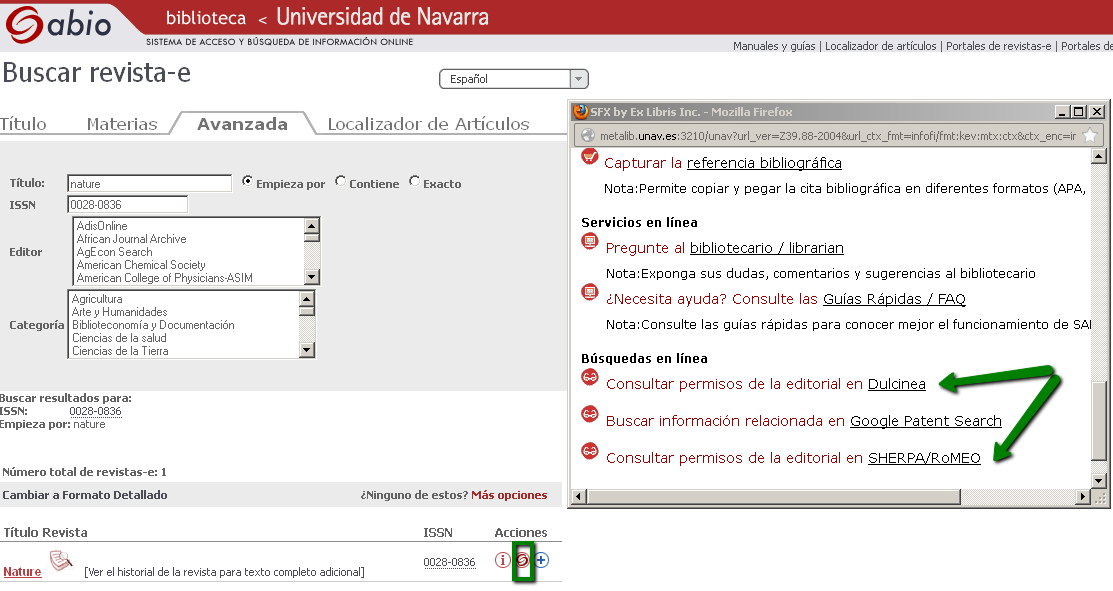Click the 'Más opciones' link
The width and height of the screenshot is (1113, 591).
tap(509, 495)
